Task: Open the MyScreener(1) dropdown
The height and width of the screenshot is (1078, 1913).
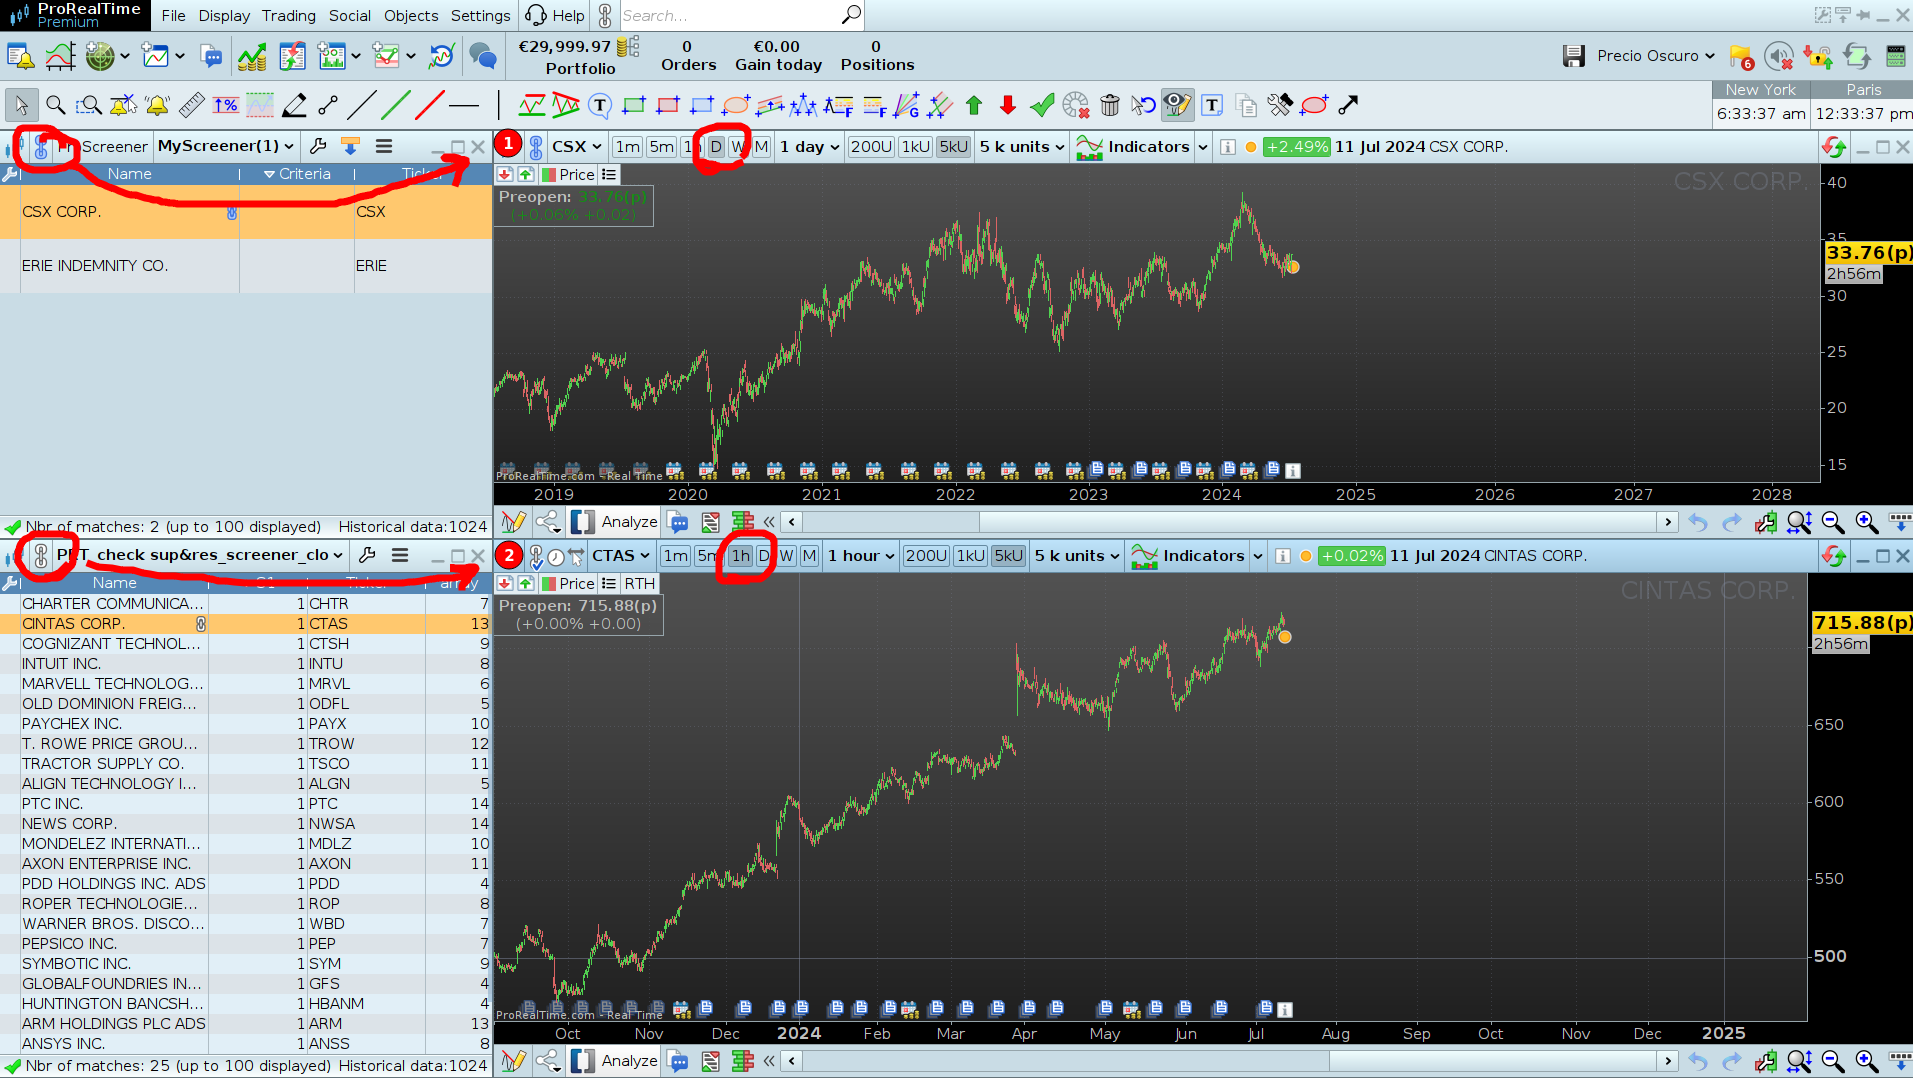Action: tap(226, 146)
